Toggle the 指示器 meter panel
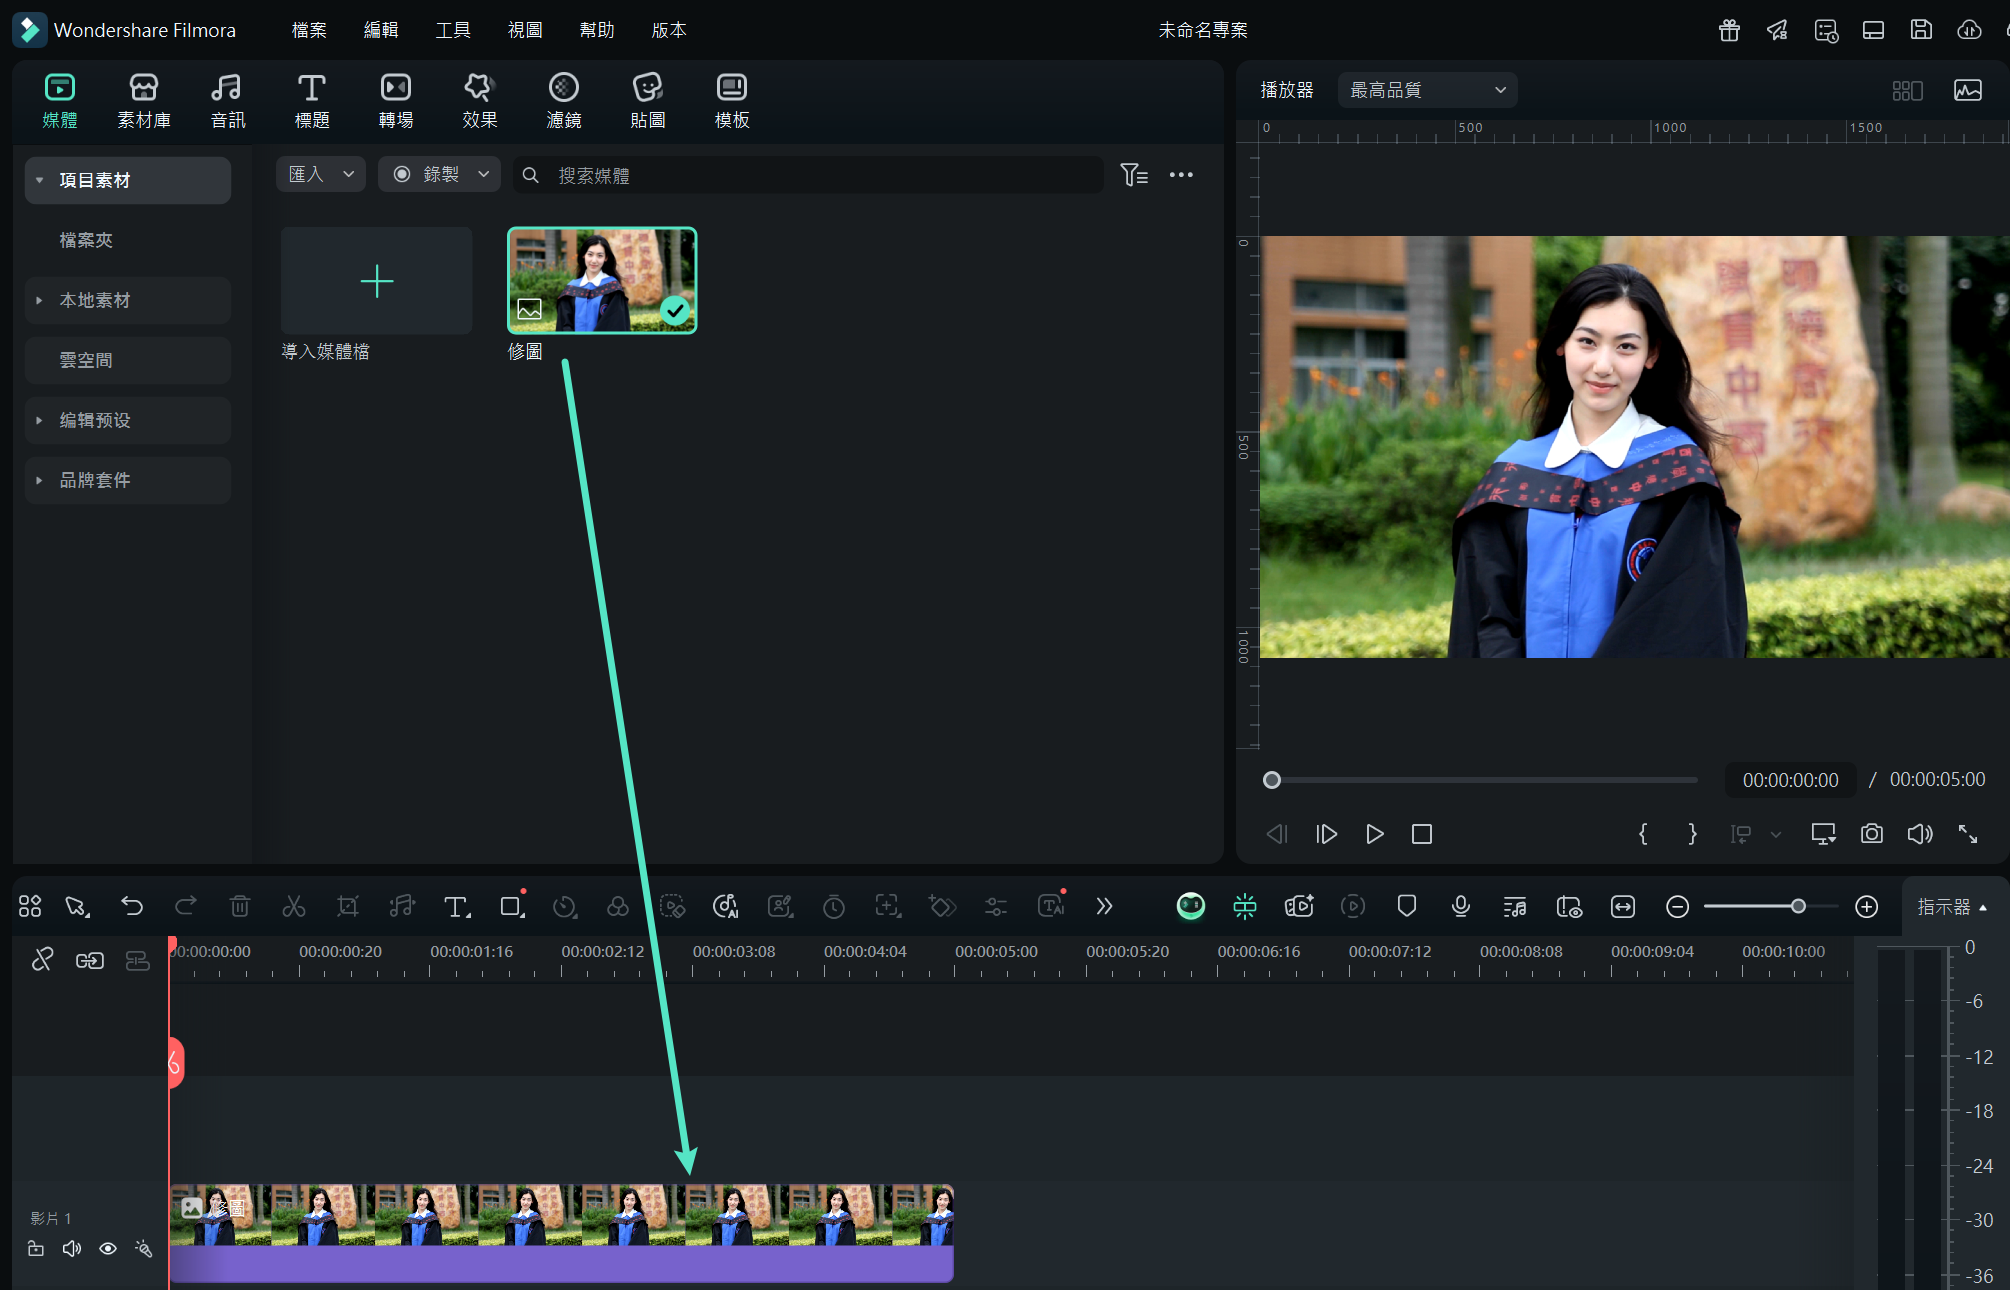Image resolution: width=2010 pixels, height=1290 pixels. 1952,907
